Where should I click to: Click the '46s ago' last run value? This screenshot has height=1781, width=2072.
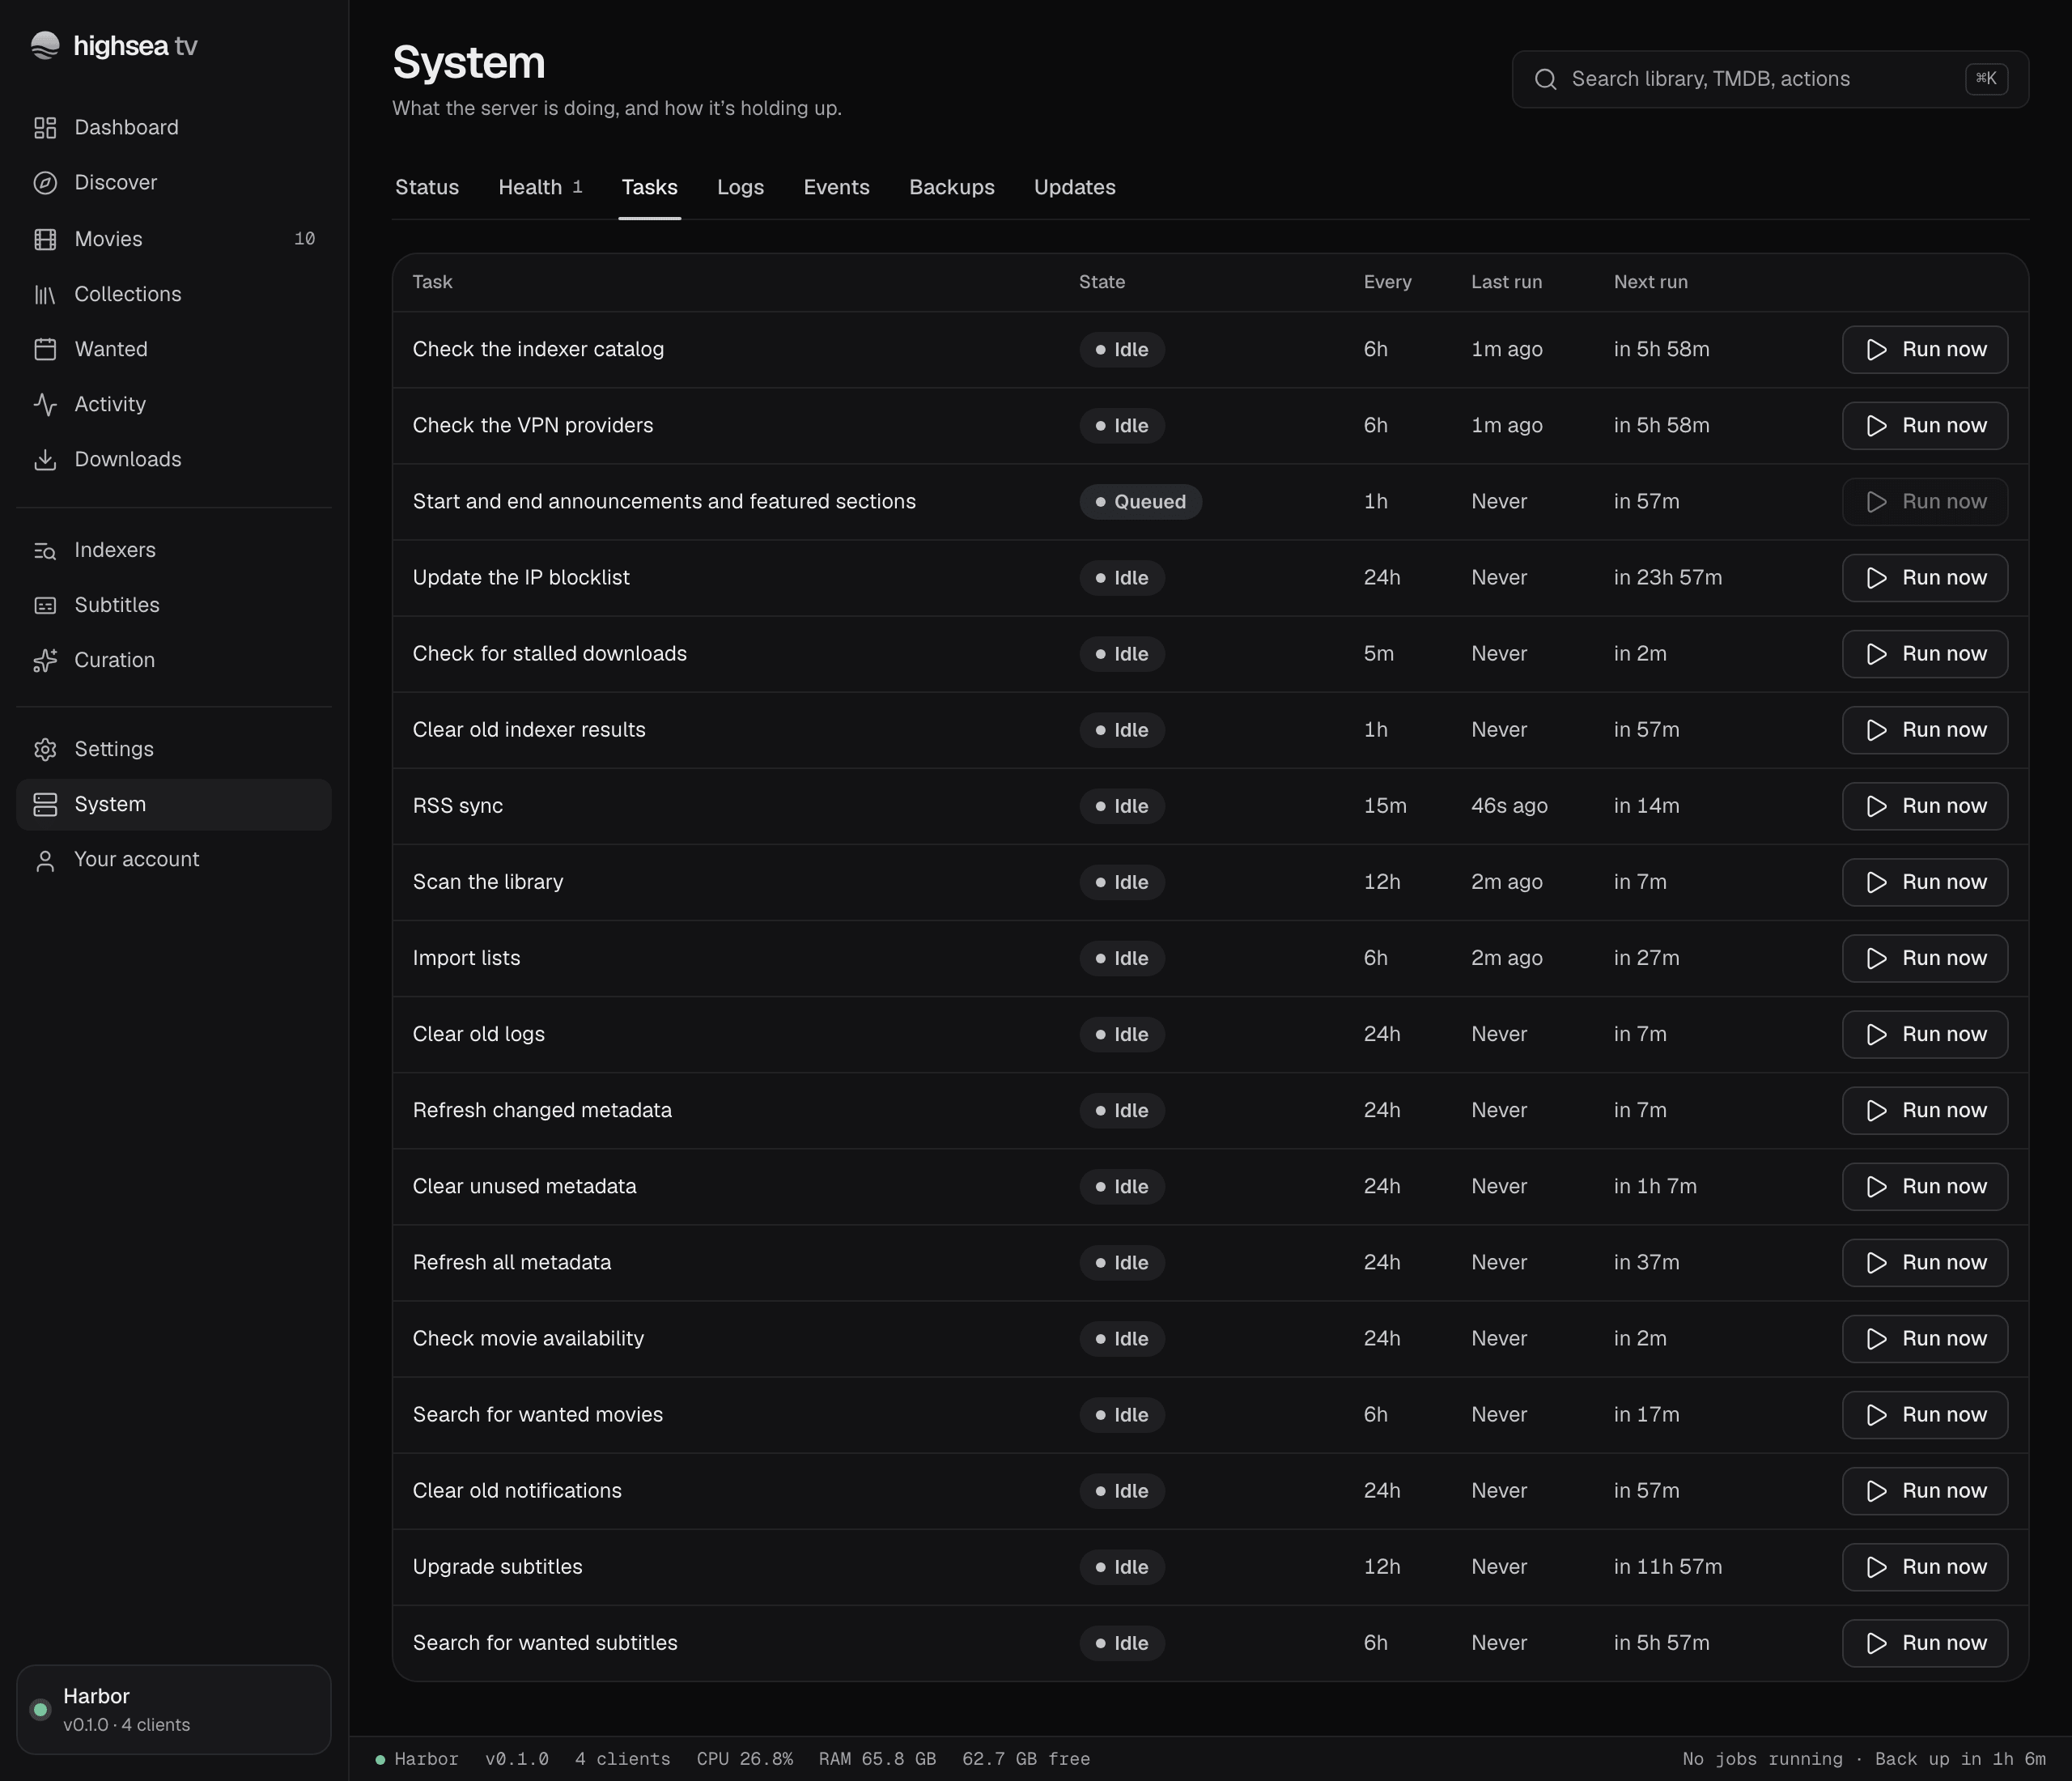pyautogui.click(x=1509, y=806)
